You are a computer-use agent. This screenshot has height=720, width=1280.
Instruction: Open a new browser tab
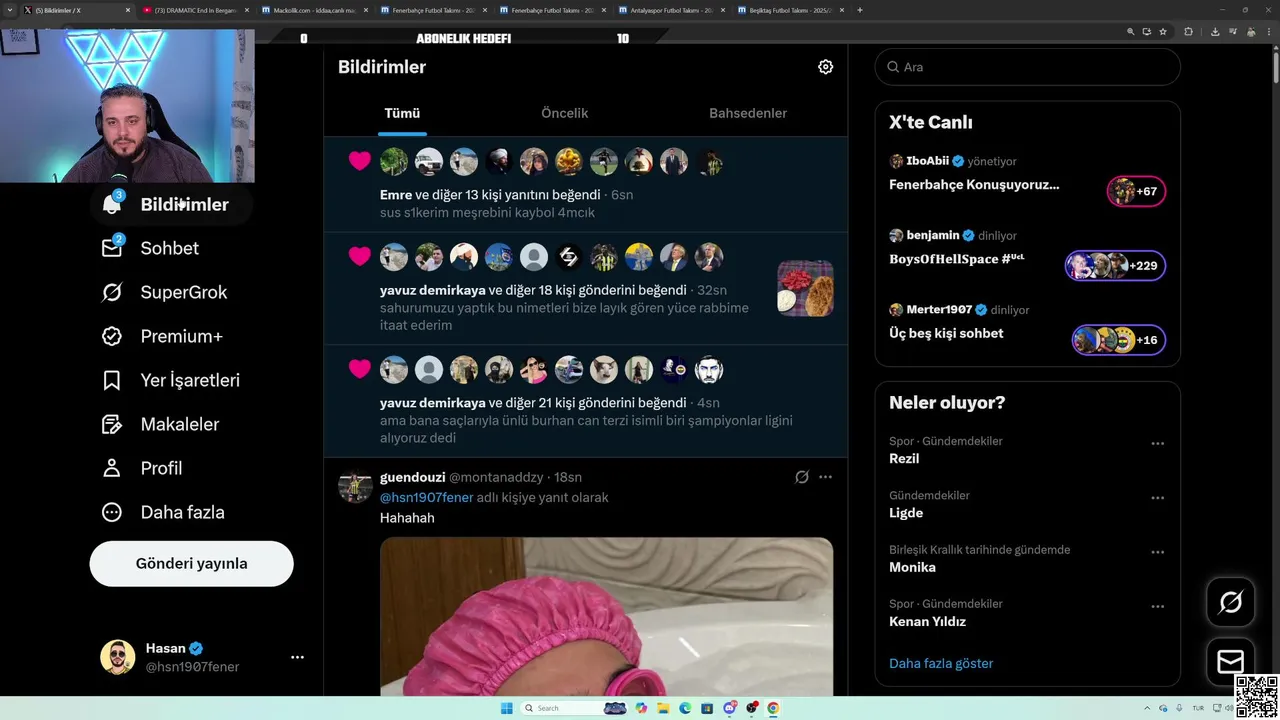click(860, 10)
